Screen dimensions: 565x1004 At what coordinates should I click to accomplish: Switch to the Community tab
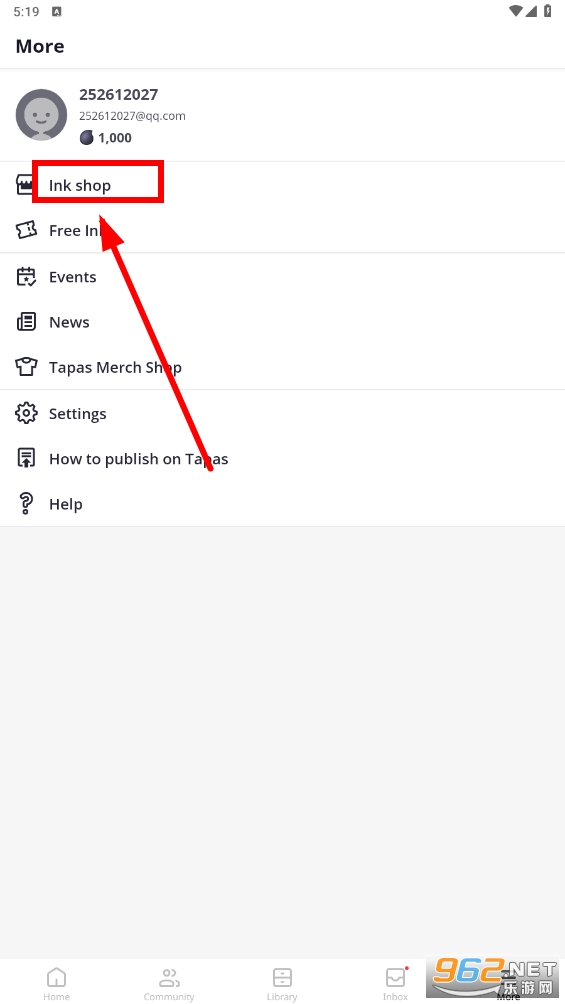169,984
